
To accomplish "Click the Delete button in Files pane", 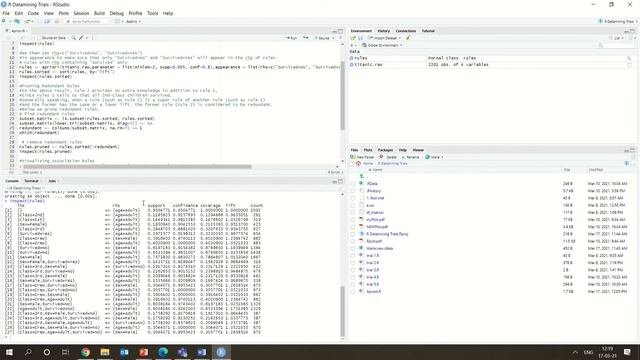I will [389, 157].
